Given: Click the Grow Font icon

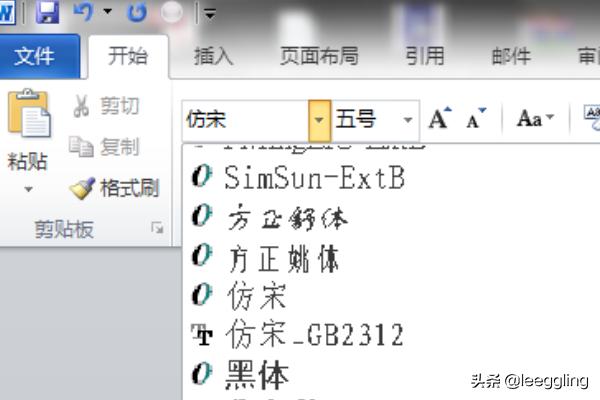Looking at the screenshot, I should pyautogui.click(x=440, y=119).
